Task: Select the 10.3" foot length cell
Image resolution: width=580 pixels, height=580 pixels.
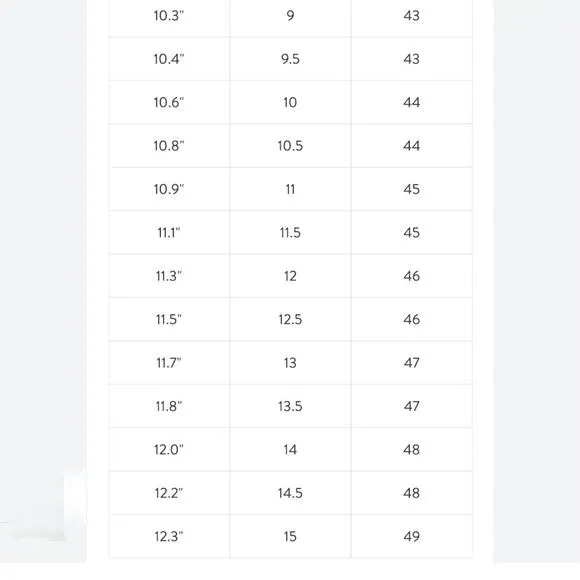Action: coord(169,16)
